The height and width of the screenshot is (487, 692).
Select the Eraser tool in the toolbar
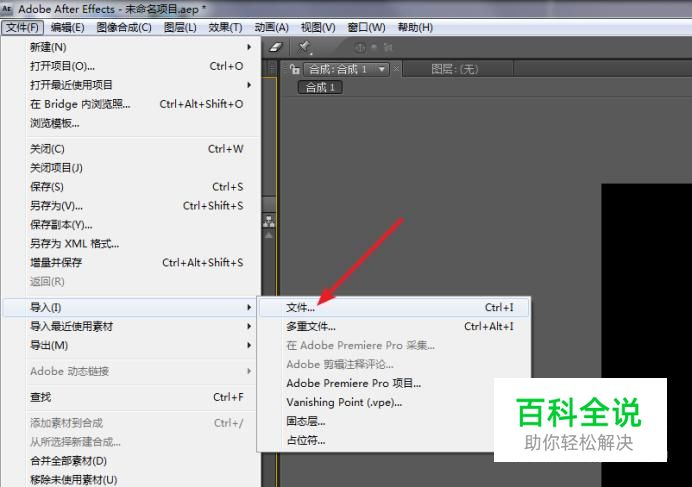pos(276,47)
